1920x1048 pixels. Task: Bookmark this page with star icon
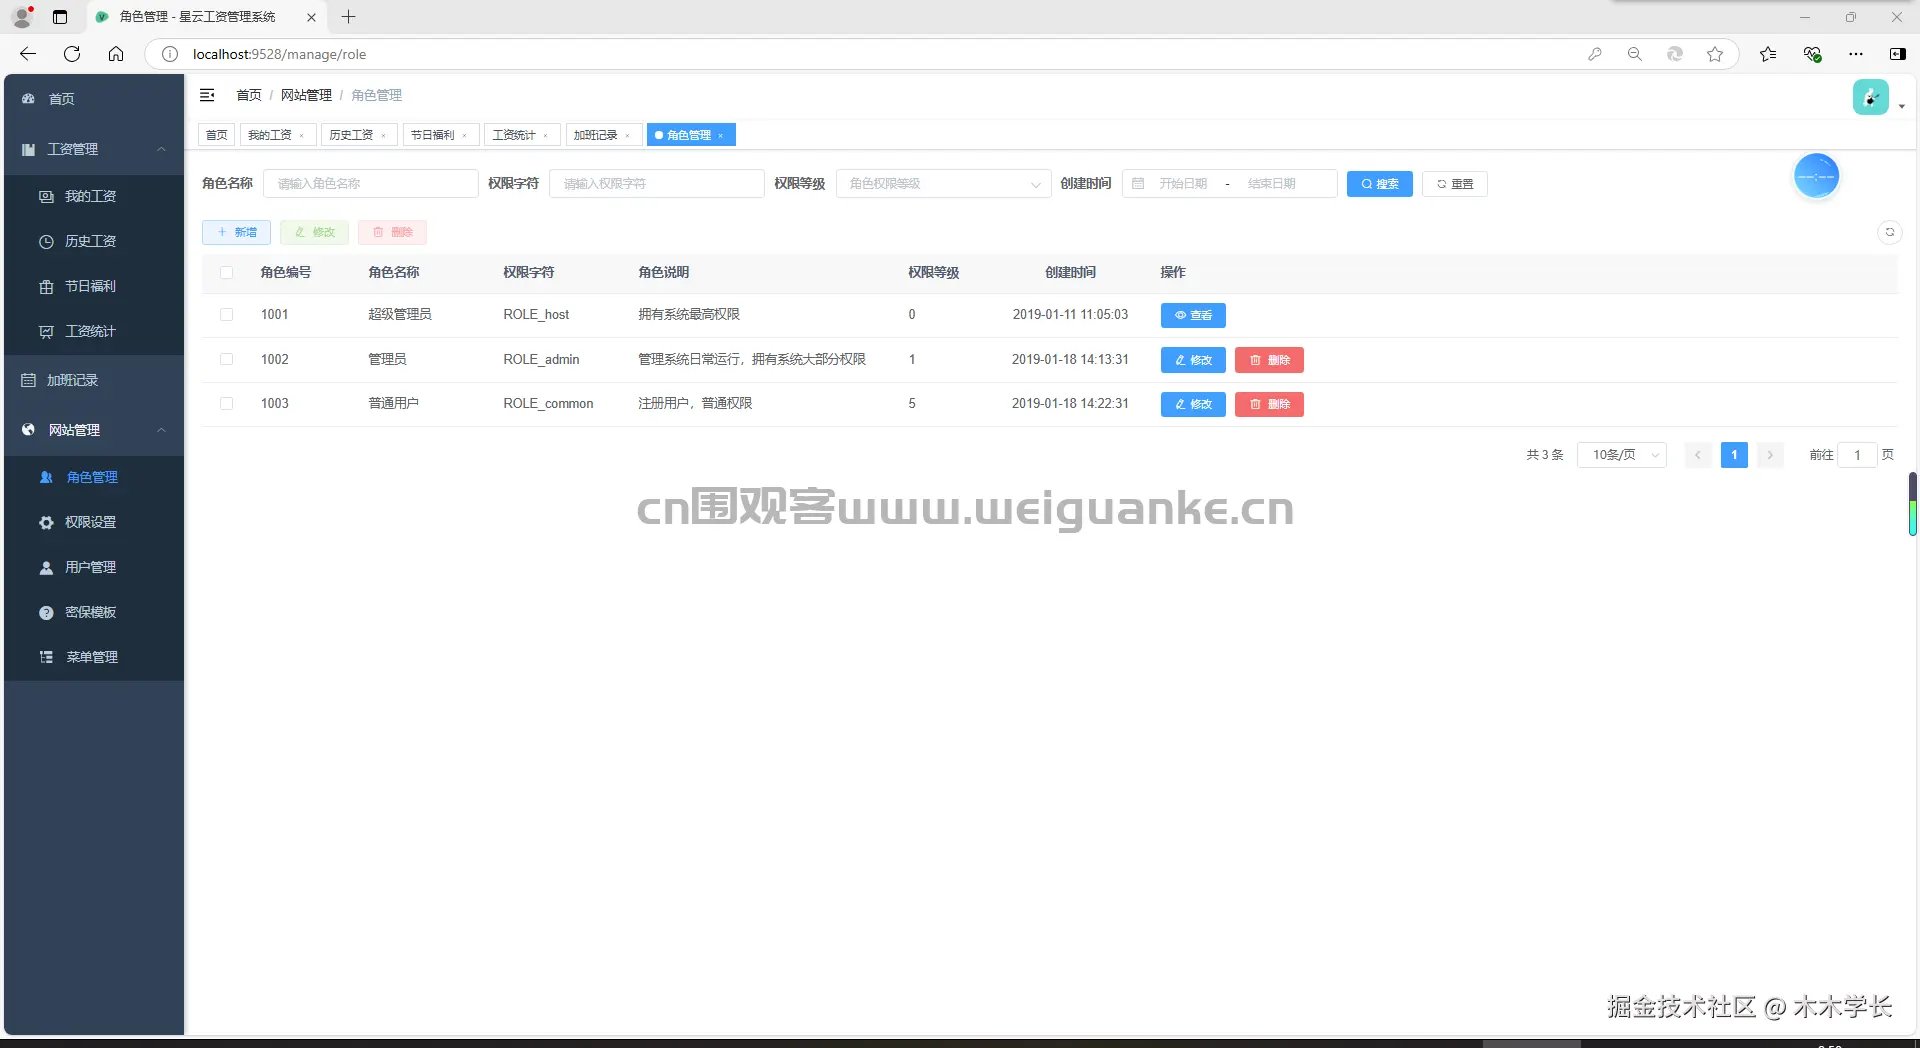coord(1715,54)
